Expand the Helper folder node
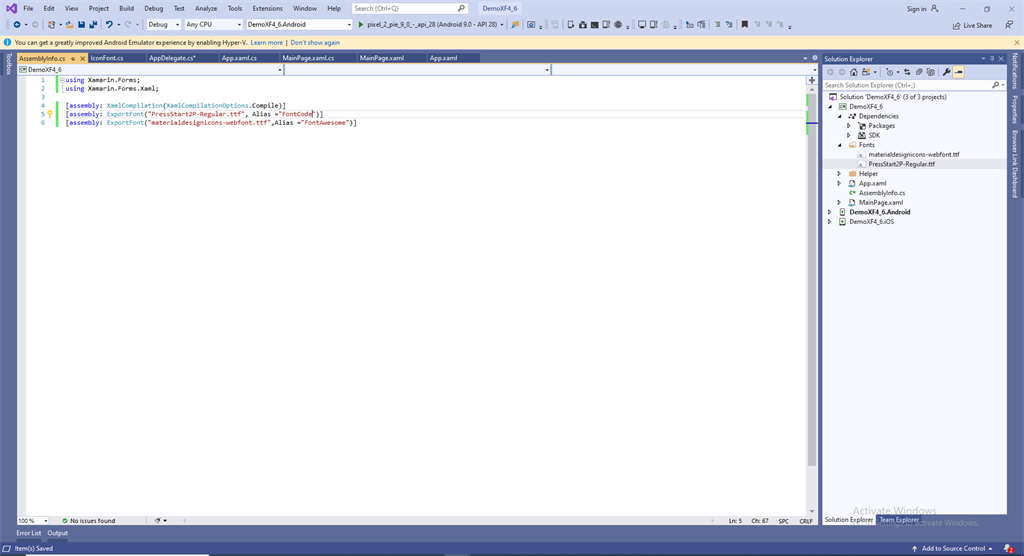Viewport: 1024px width, 556px height. tap(840, 174)
